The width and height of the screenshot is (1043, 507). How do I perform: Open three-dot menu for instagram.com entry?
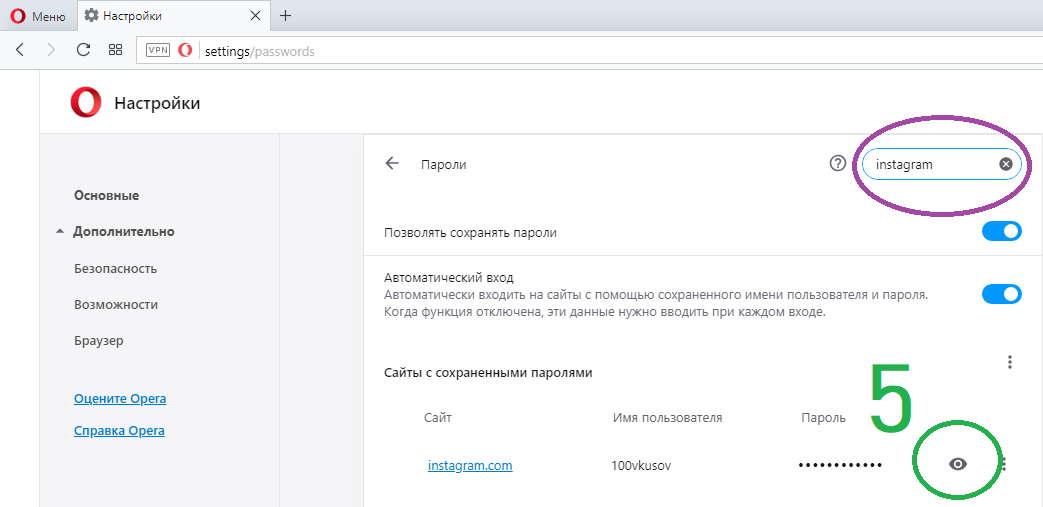1004,464
